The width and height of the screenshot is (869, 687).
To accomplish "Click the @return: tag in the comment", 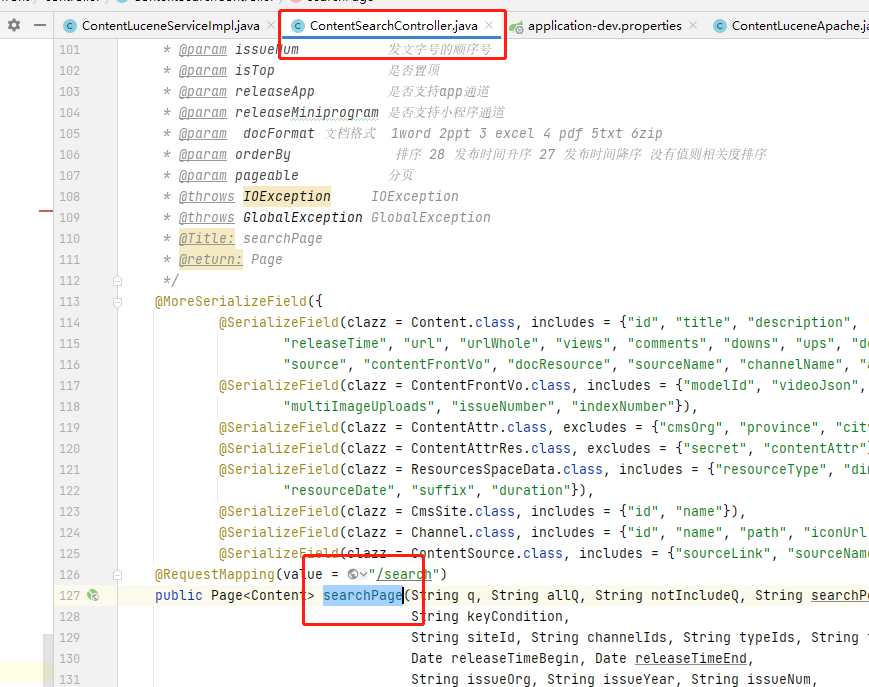I will (x=211, y=260).
